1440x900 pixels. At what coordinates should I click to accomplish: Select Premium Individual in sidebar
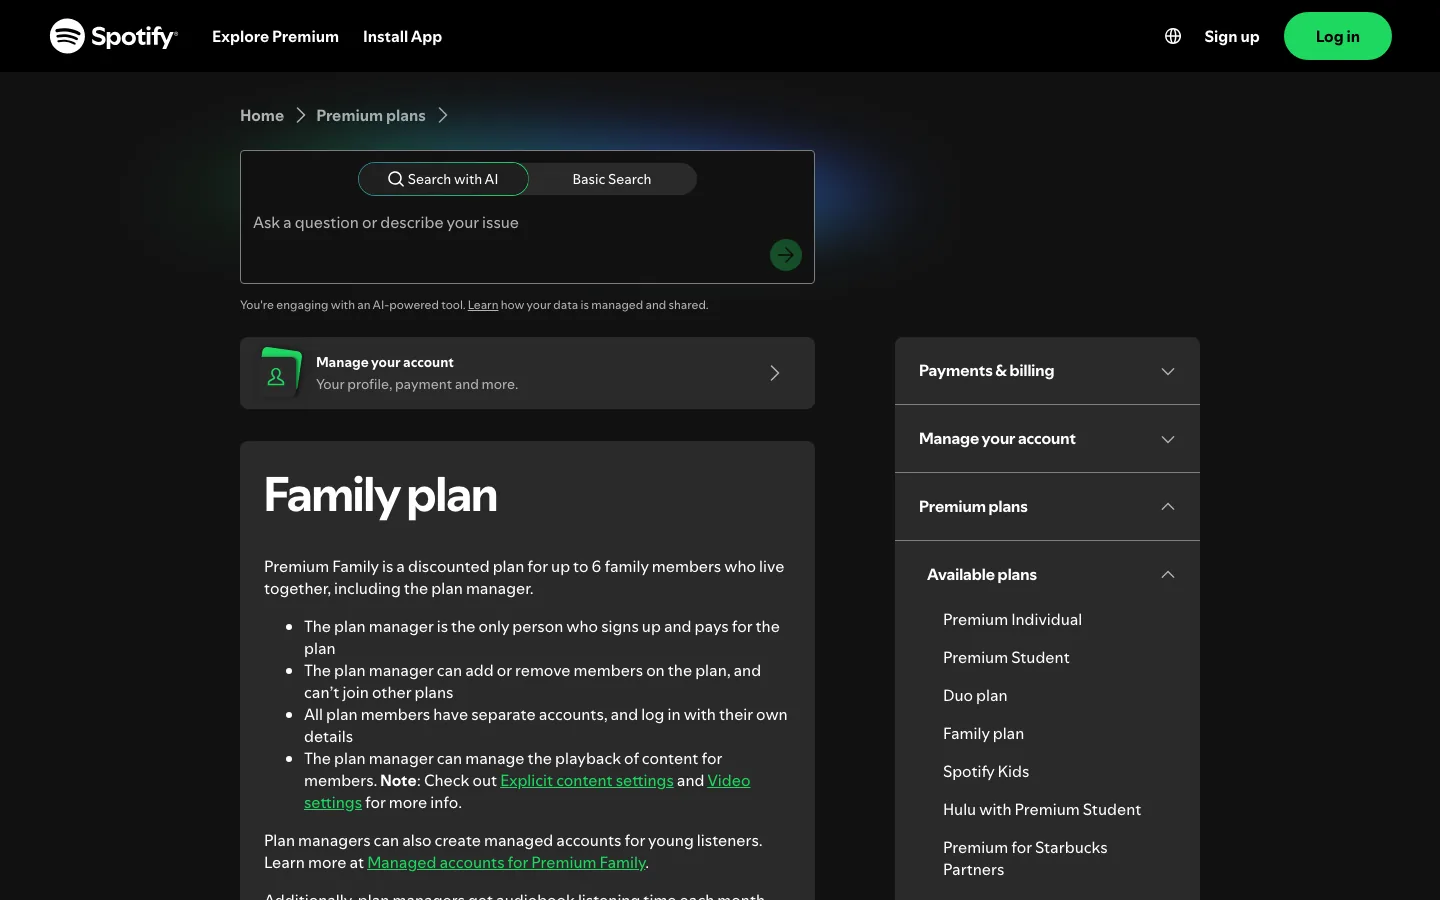pyautogui.click(x=1012, y=620)
